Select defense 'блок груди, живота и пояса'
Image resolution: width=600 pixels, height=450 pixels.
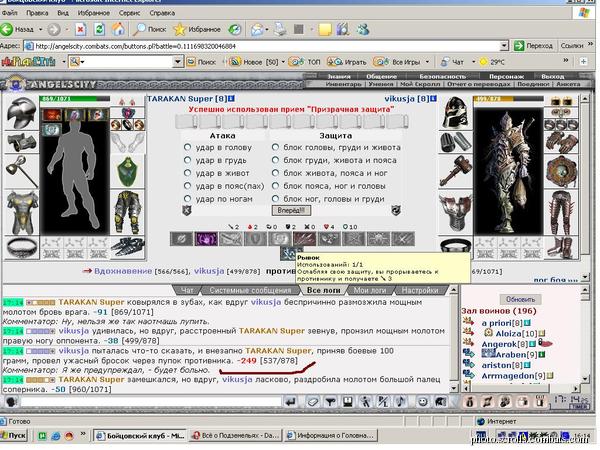click(x=275, y=160)
